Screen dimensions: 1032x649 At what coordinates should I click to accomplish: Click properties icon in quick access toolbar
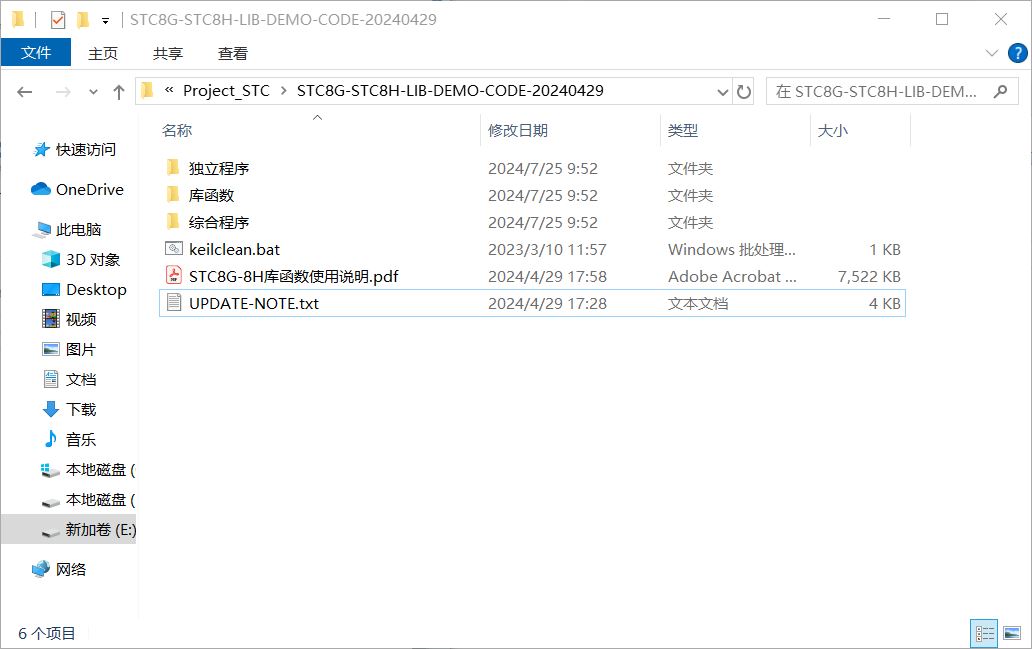click(57, 19)
